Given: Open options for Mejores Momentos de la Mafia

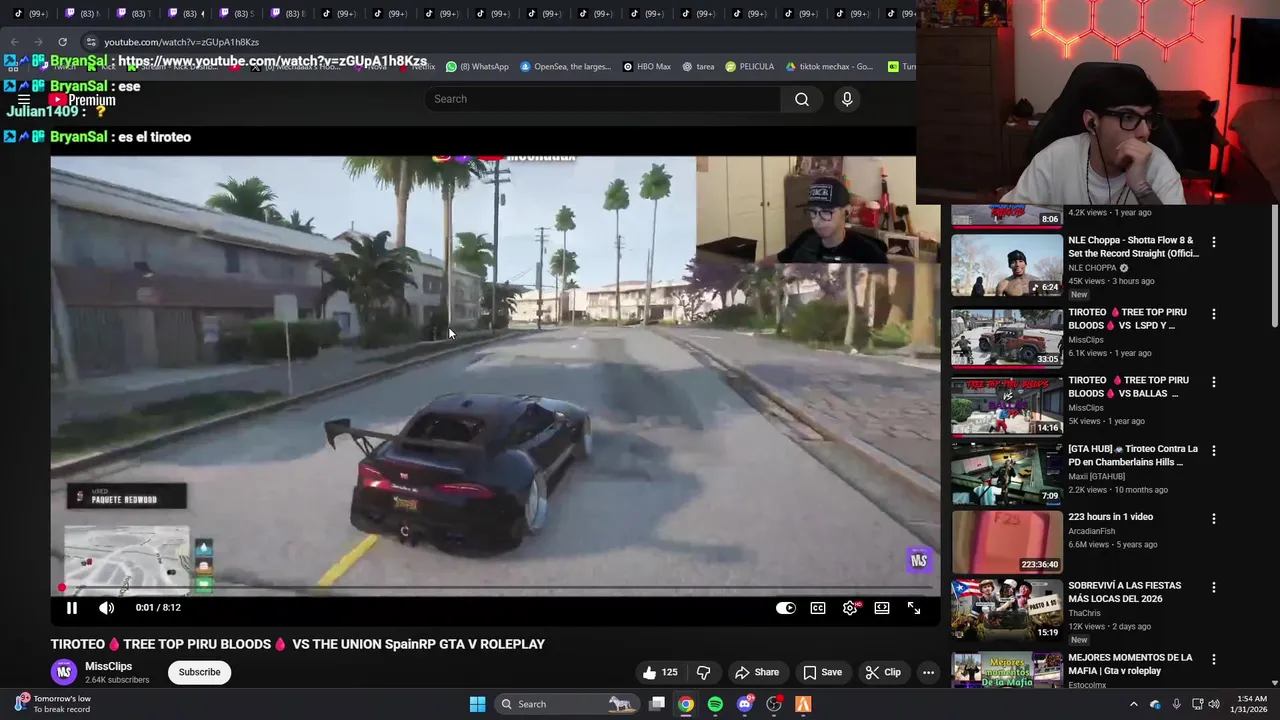Looking at the screenshot, I should [1214, 659].
